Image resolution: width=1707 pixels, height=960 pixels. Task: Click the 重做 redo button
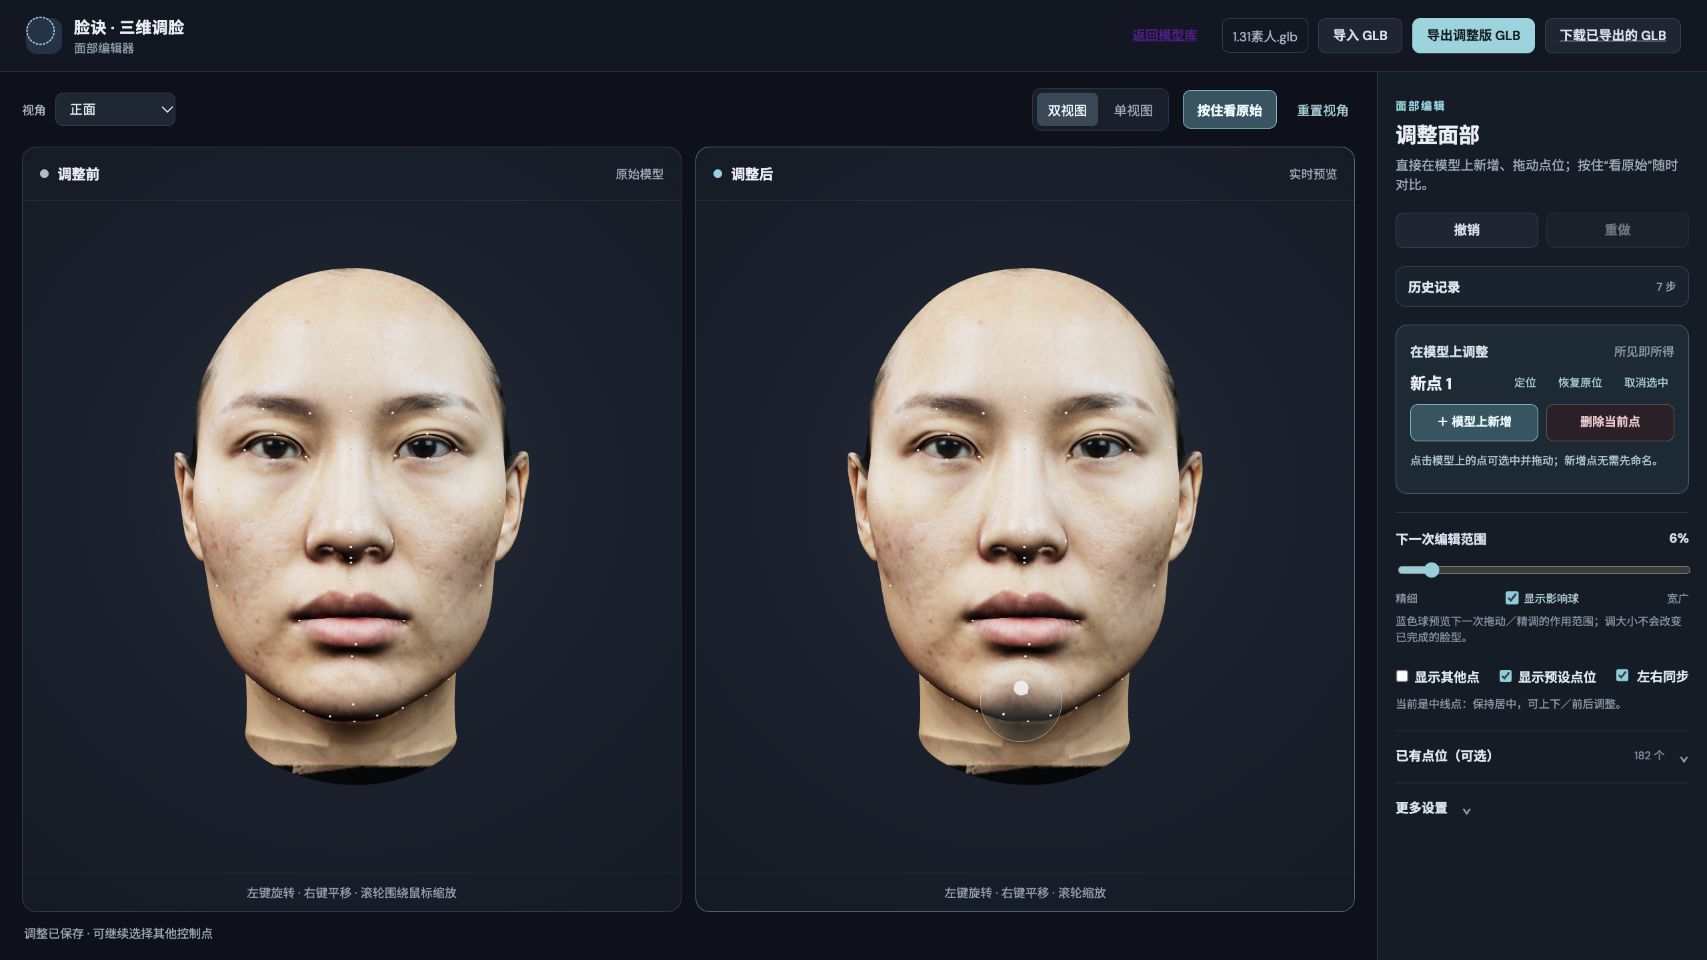[1617, 230]
